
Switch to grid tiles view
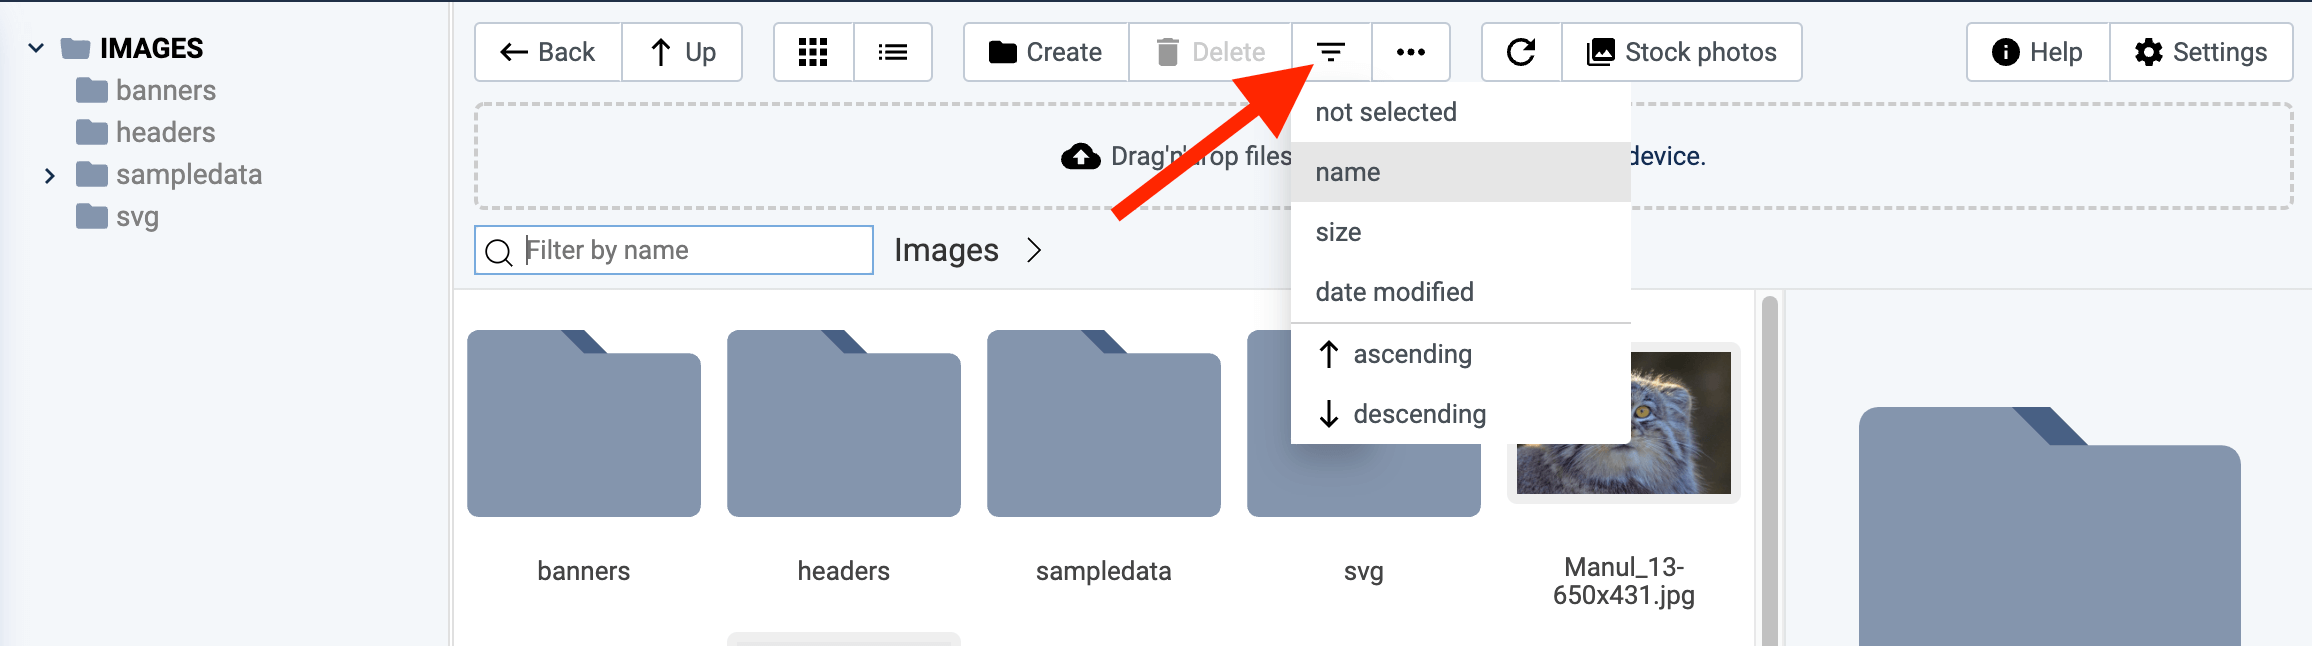tap(813, 52)
